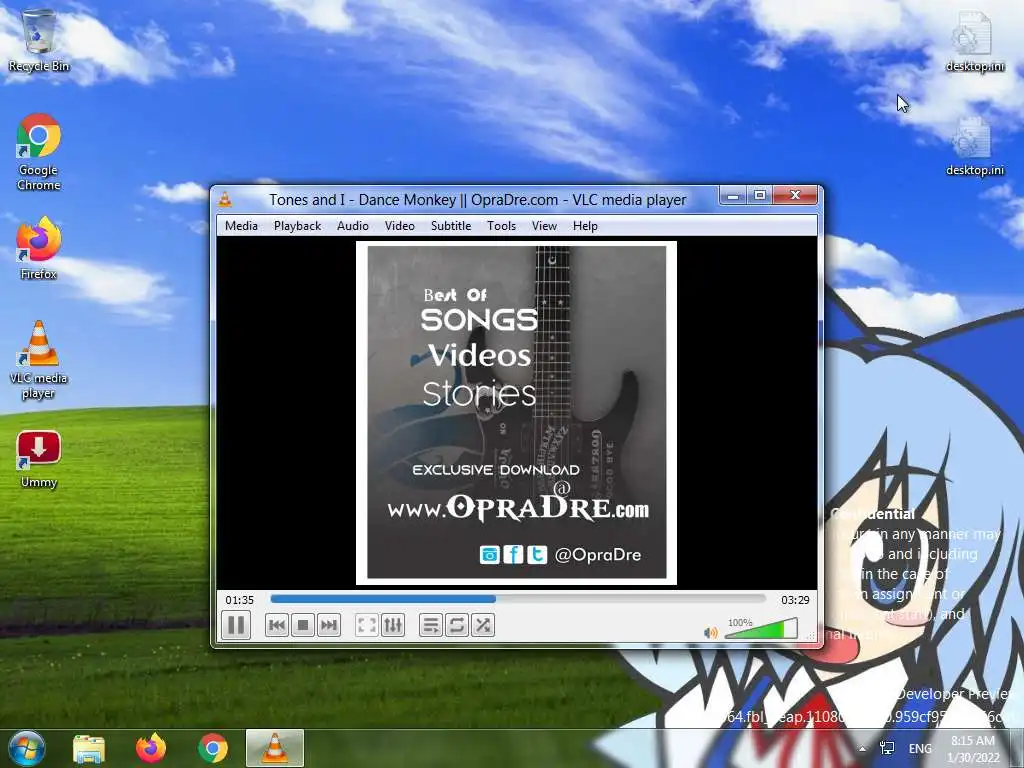Adjust the volume slider at 100%
Viewport: 1024px width, 768px height.
tap(761, 628)
